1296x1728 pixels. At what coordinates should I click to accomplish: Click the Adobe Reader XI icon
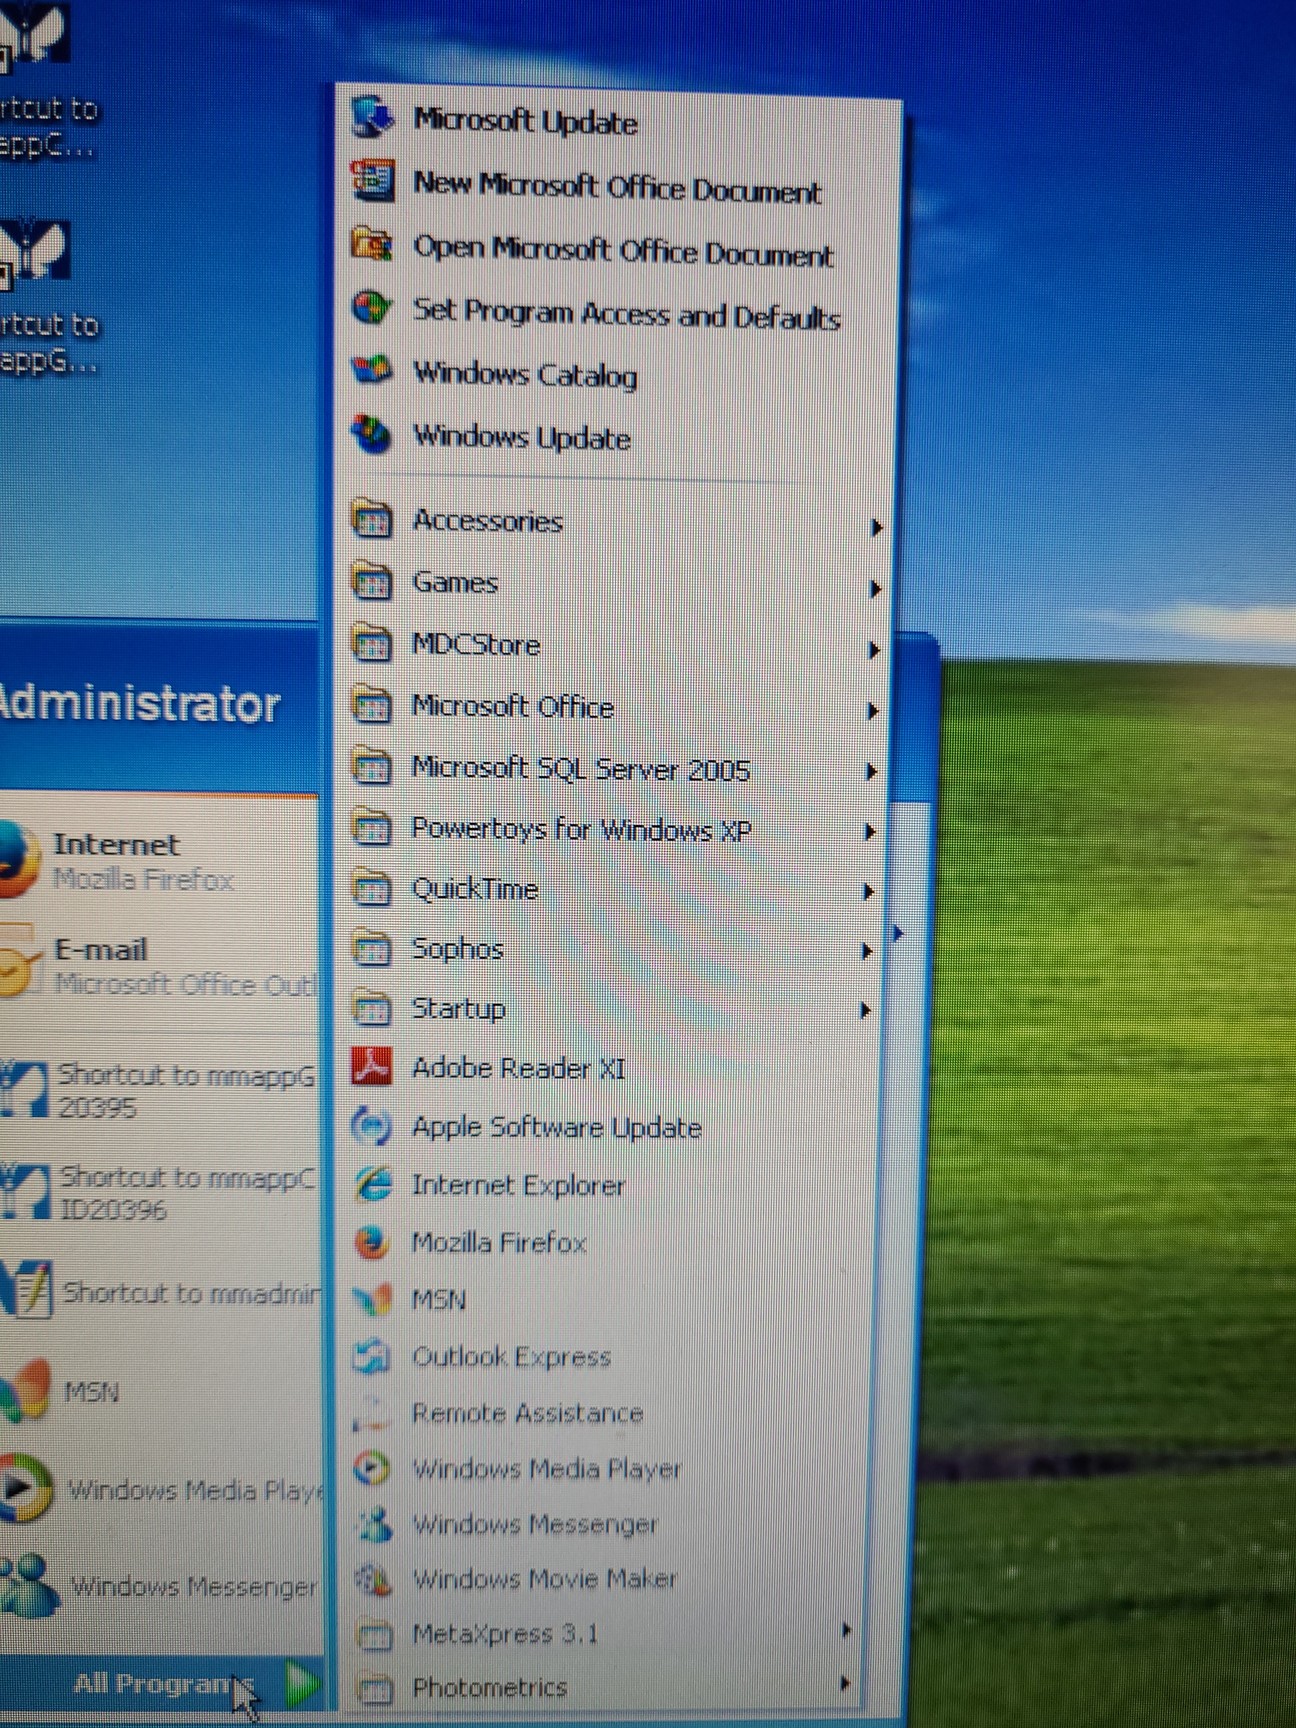tap(371, 1068)
